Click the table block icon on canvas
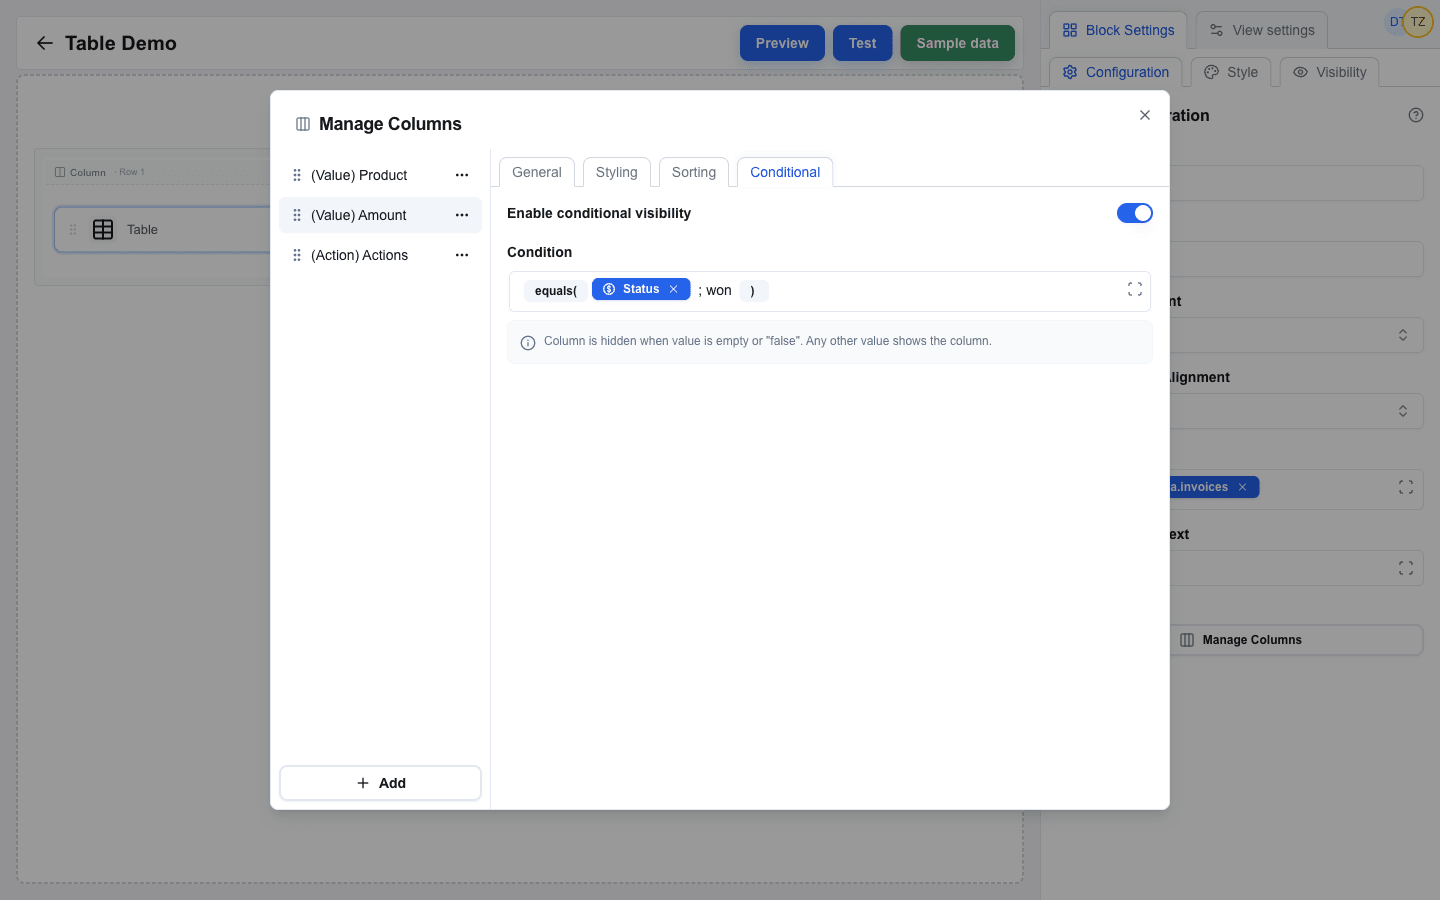 [103, 229]
